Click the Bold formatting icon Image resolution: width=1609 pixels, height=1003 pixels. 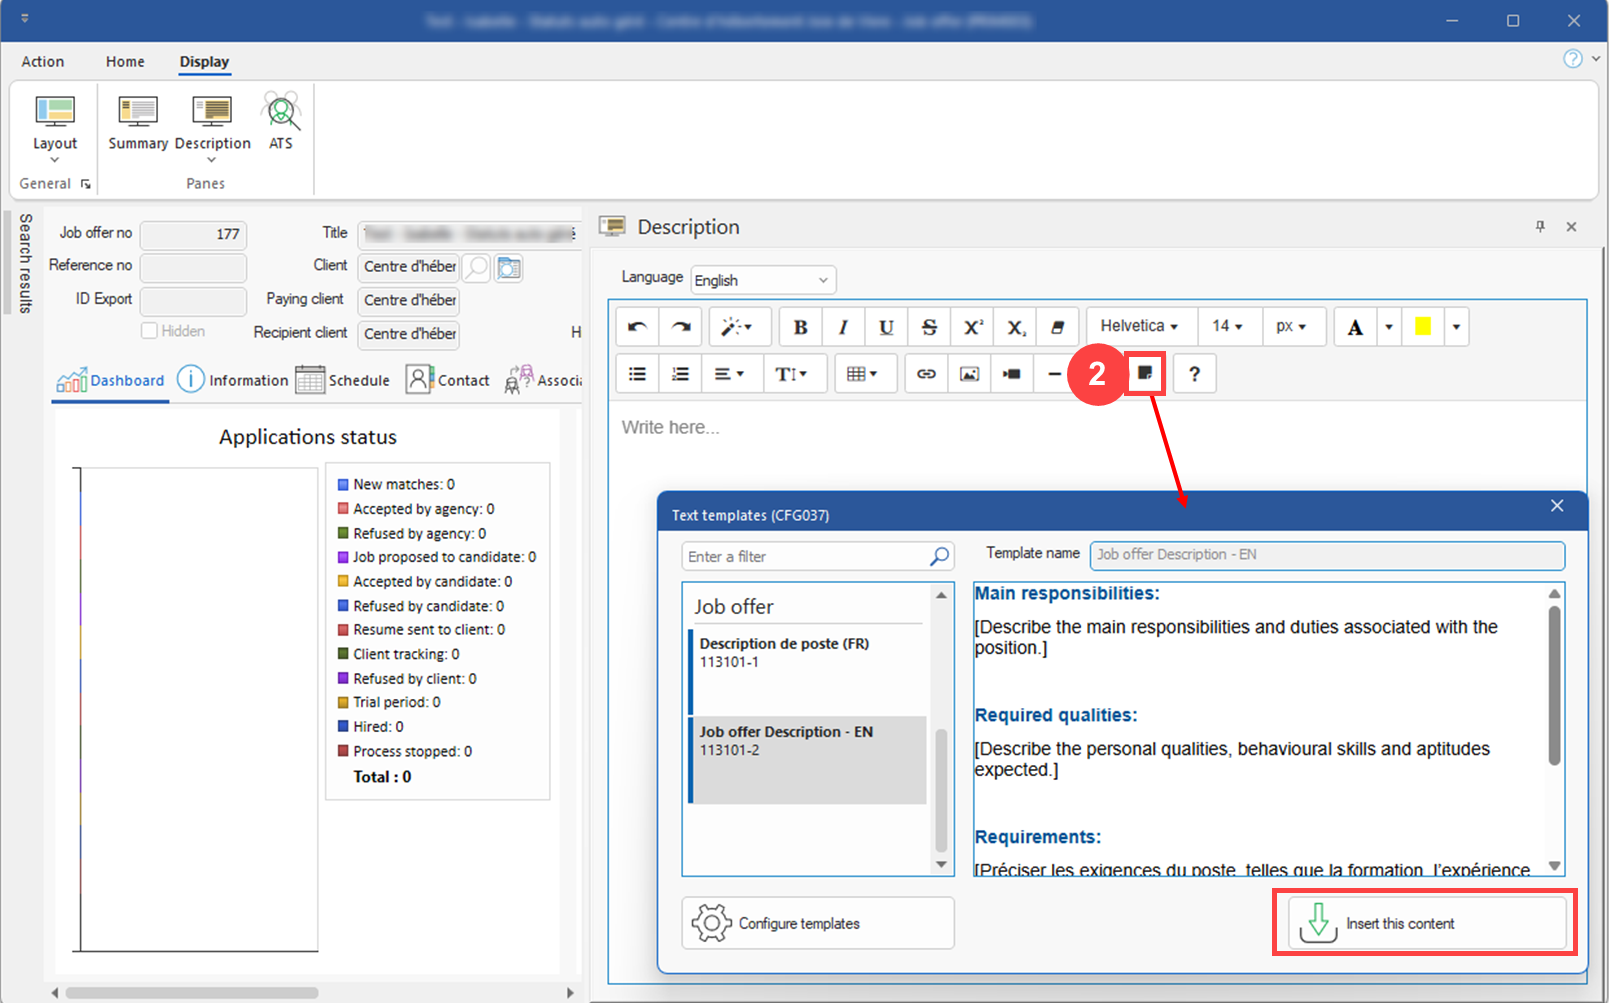800,327
